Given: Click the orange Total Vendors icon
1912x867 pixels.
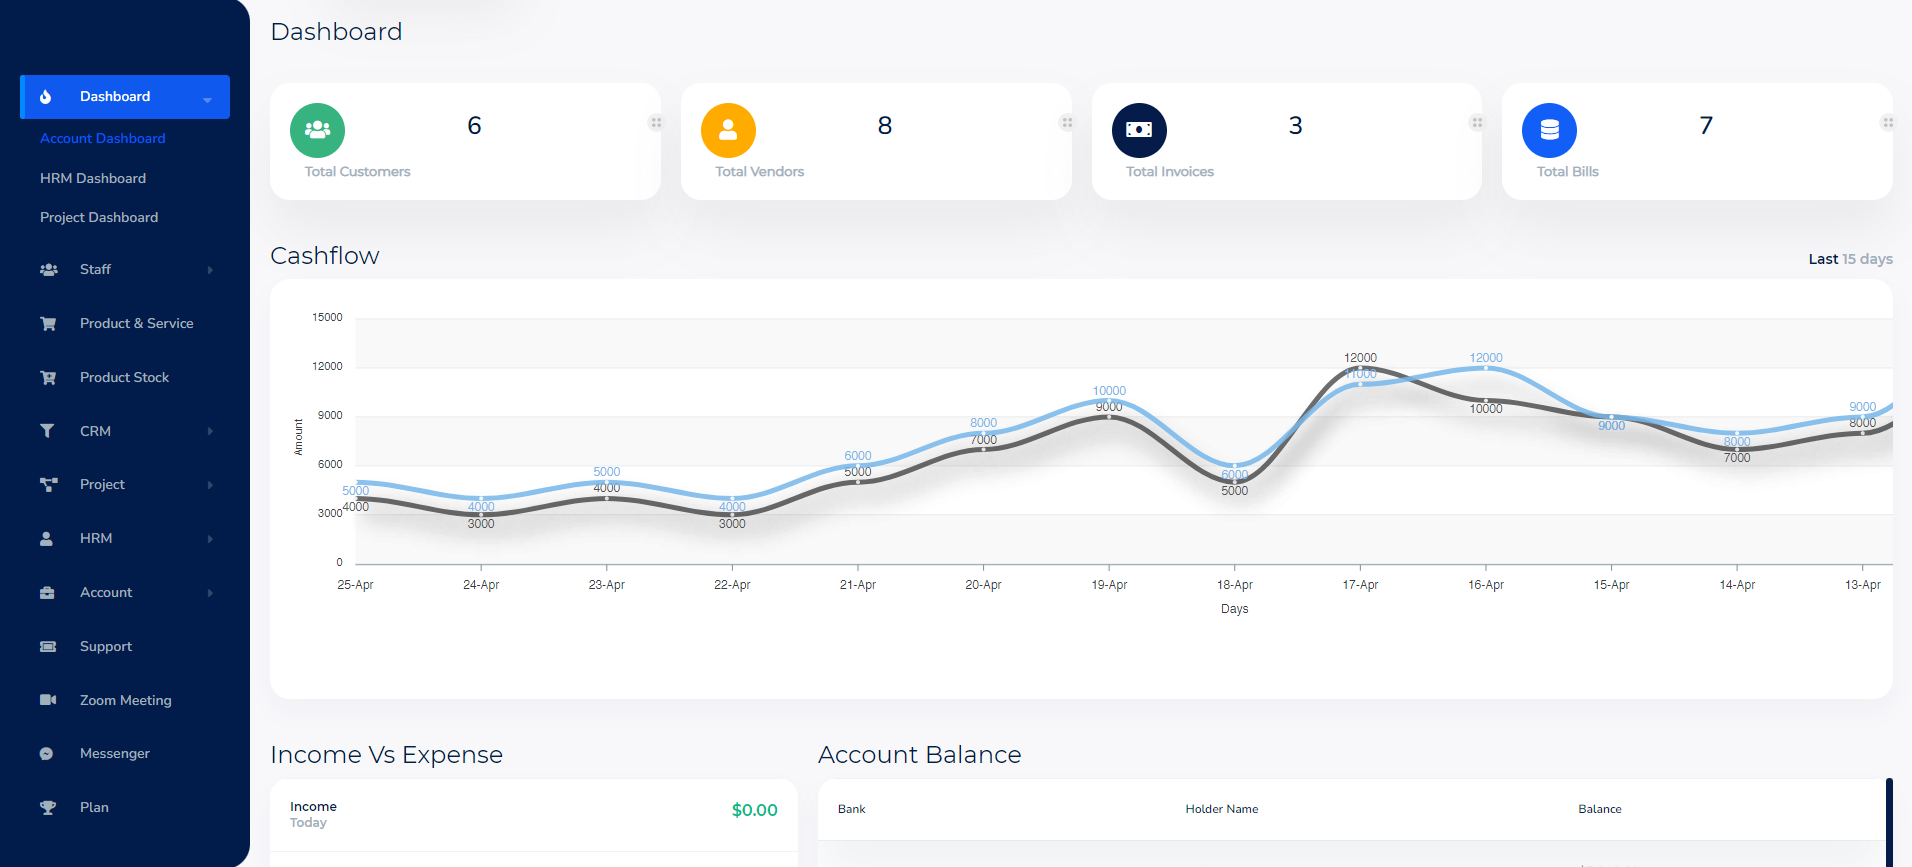Looking at the screenshot, I should (728, 130).
